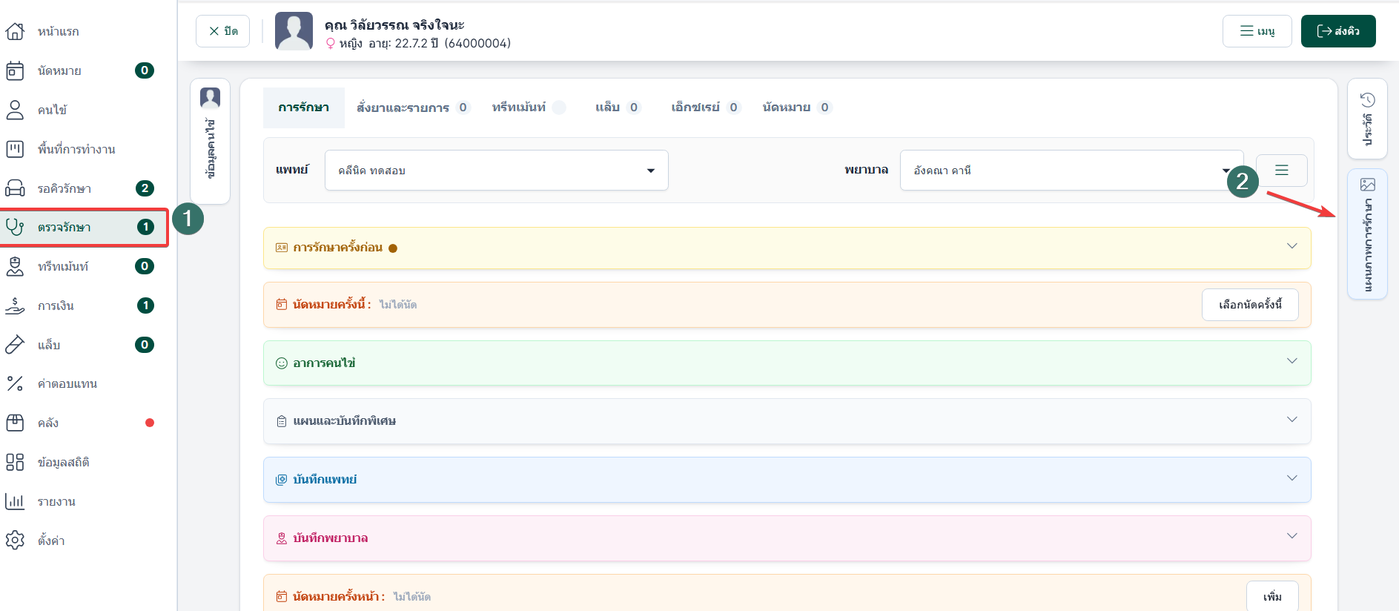Image resolution: width=1399 pixels, height=611 pixels.
Task: Open the doctor dropdown คลินิก ทดสอบ
Action: pos(497,170)
